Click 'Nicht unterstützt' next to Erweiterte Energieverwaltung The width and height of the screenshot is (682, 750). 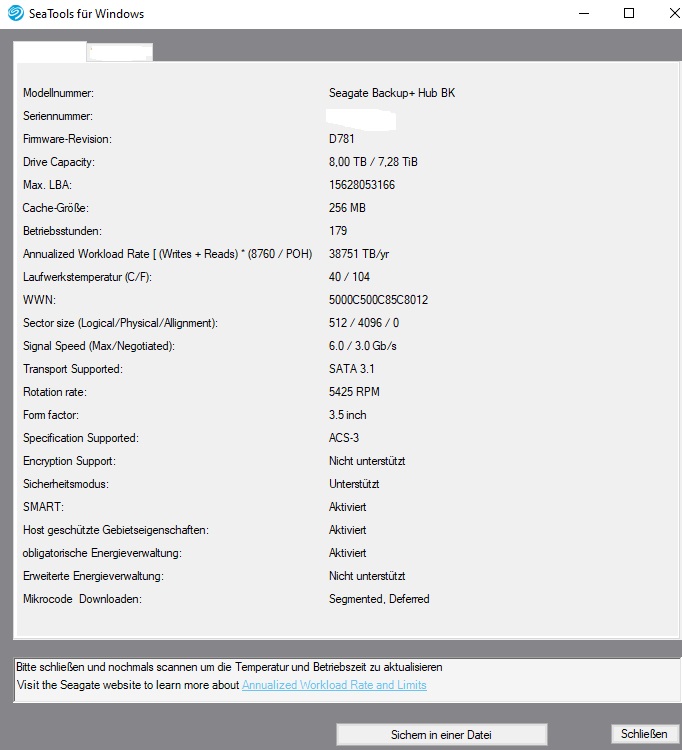point(367,575)
